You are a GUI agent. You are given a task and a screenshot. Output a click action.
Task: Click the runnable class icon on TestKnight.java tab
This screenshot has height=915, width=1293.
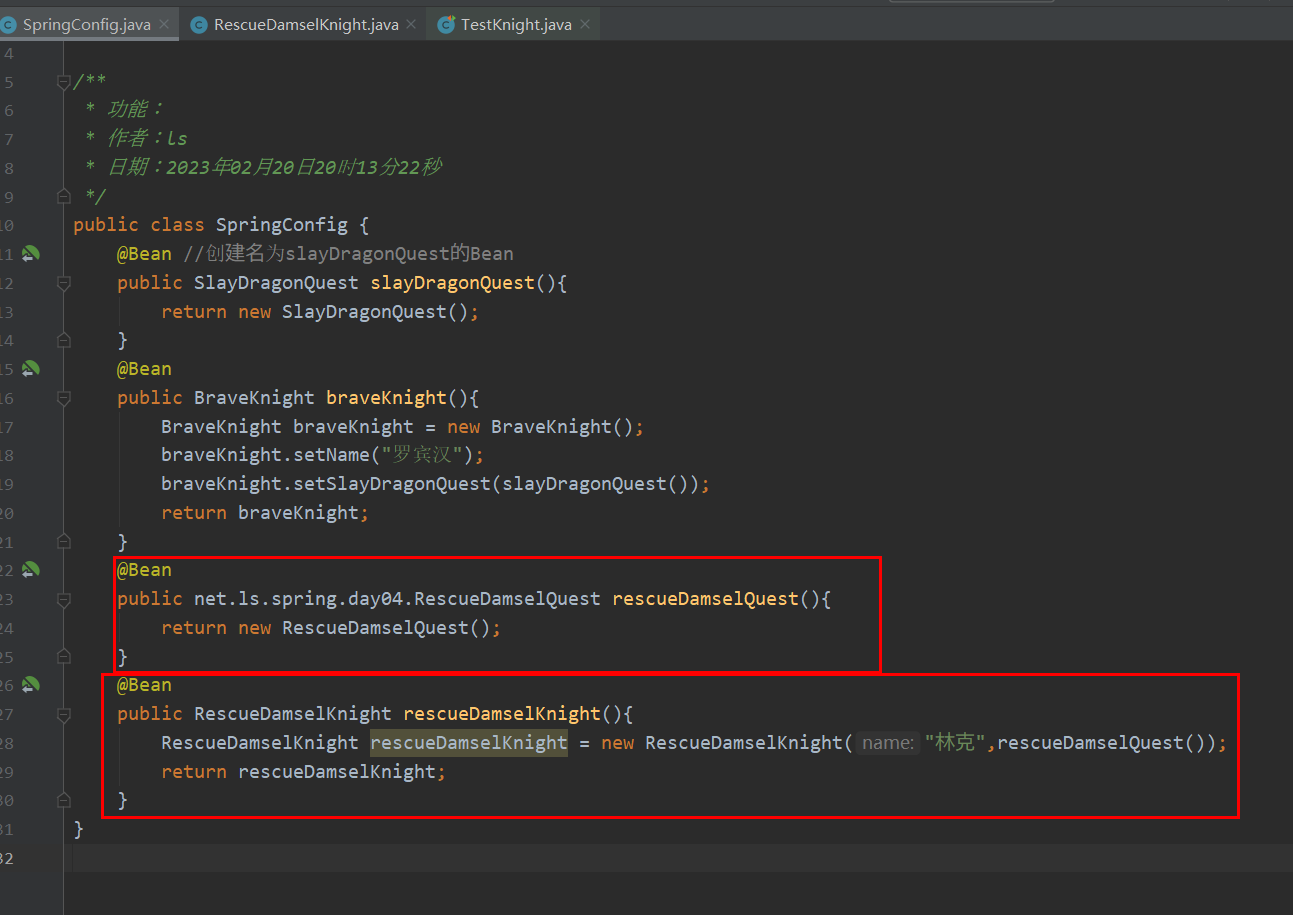click(x=446, y=25)
